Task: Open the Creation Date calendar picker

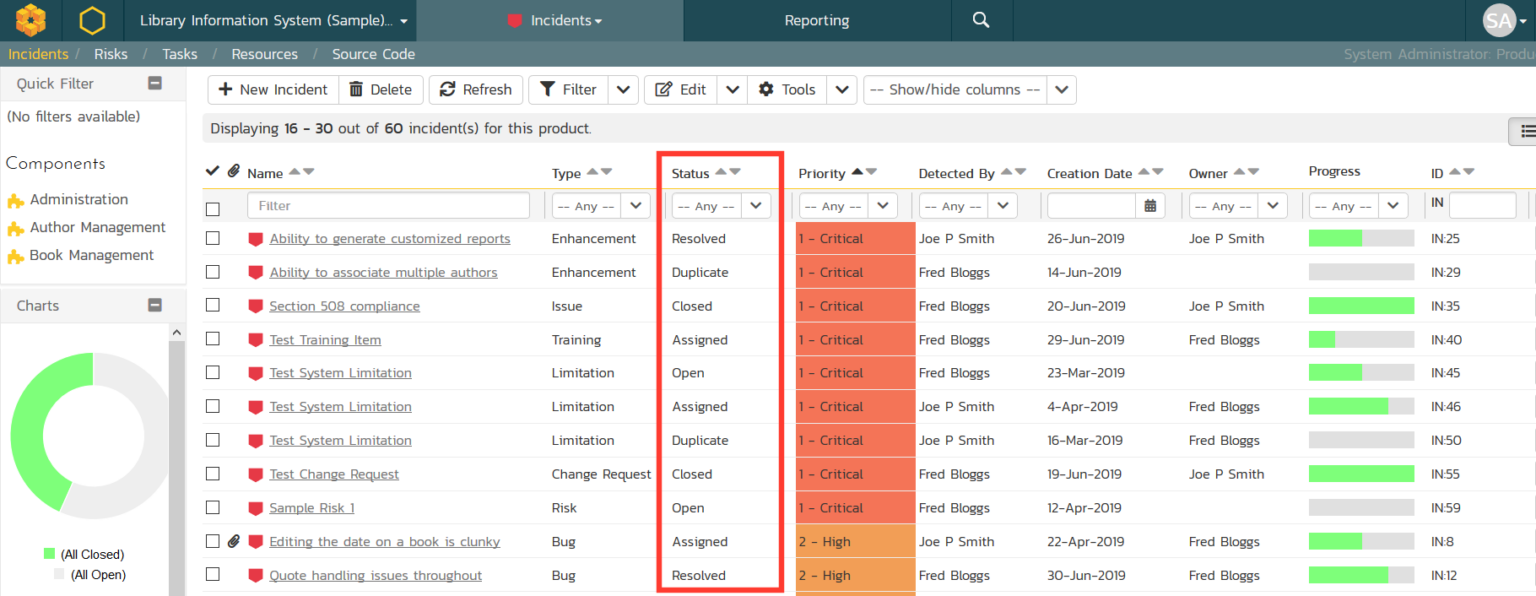Action: click(x=1150, y=205)
